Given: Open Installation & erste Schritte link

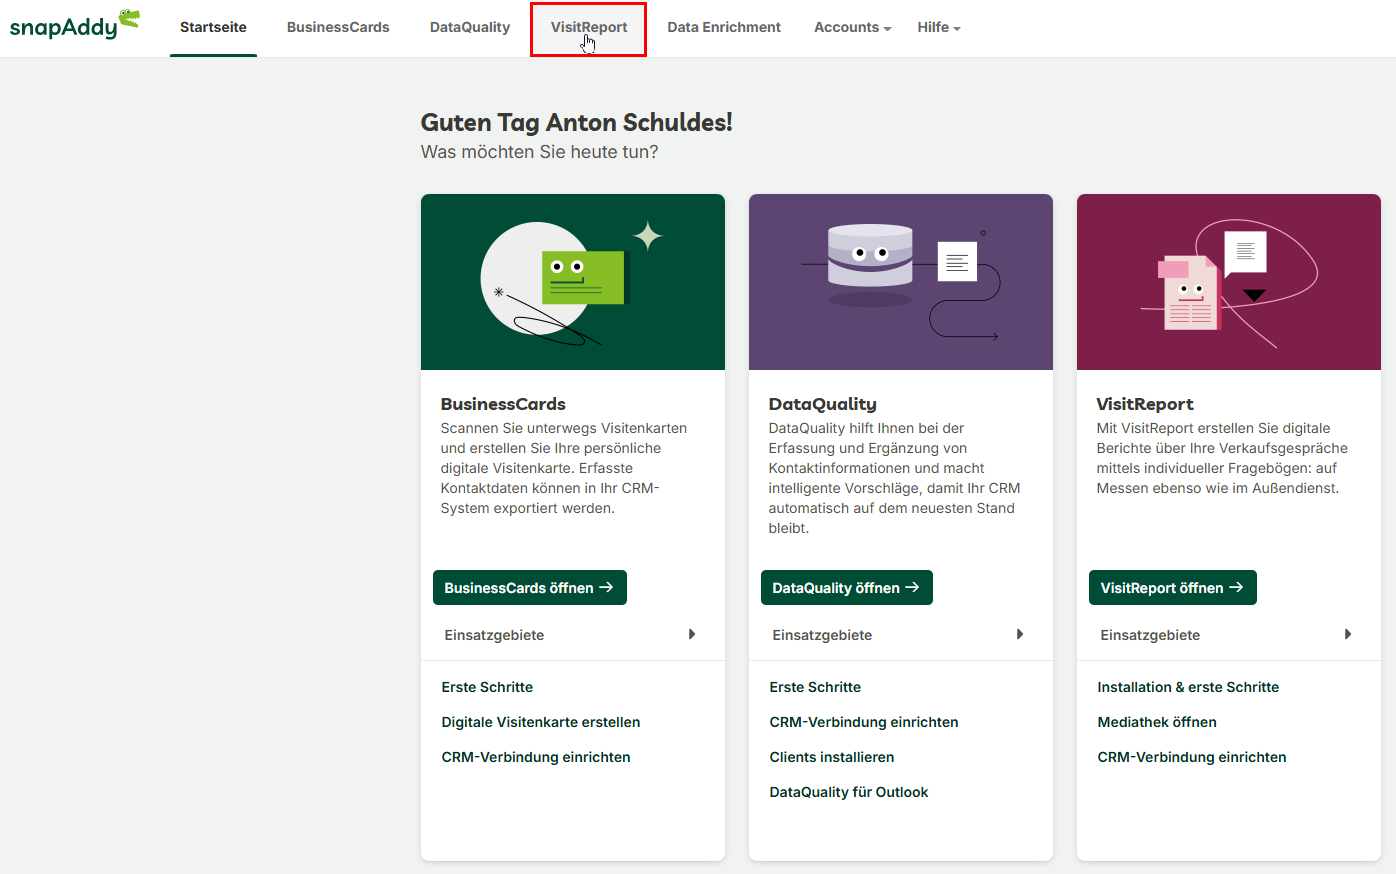Looking at the screenshot, I should (x=1188, y=687).
